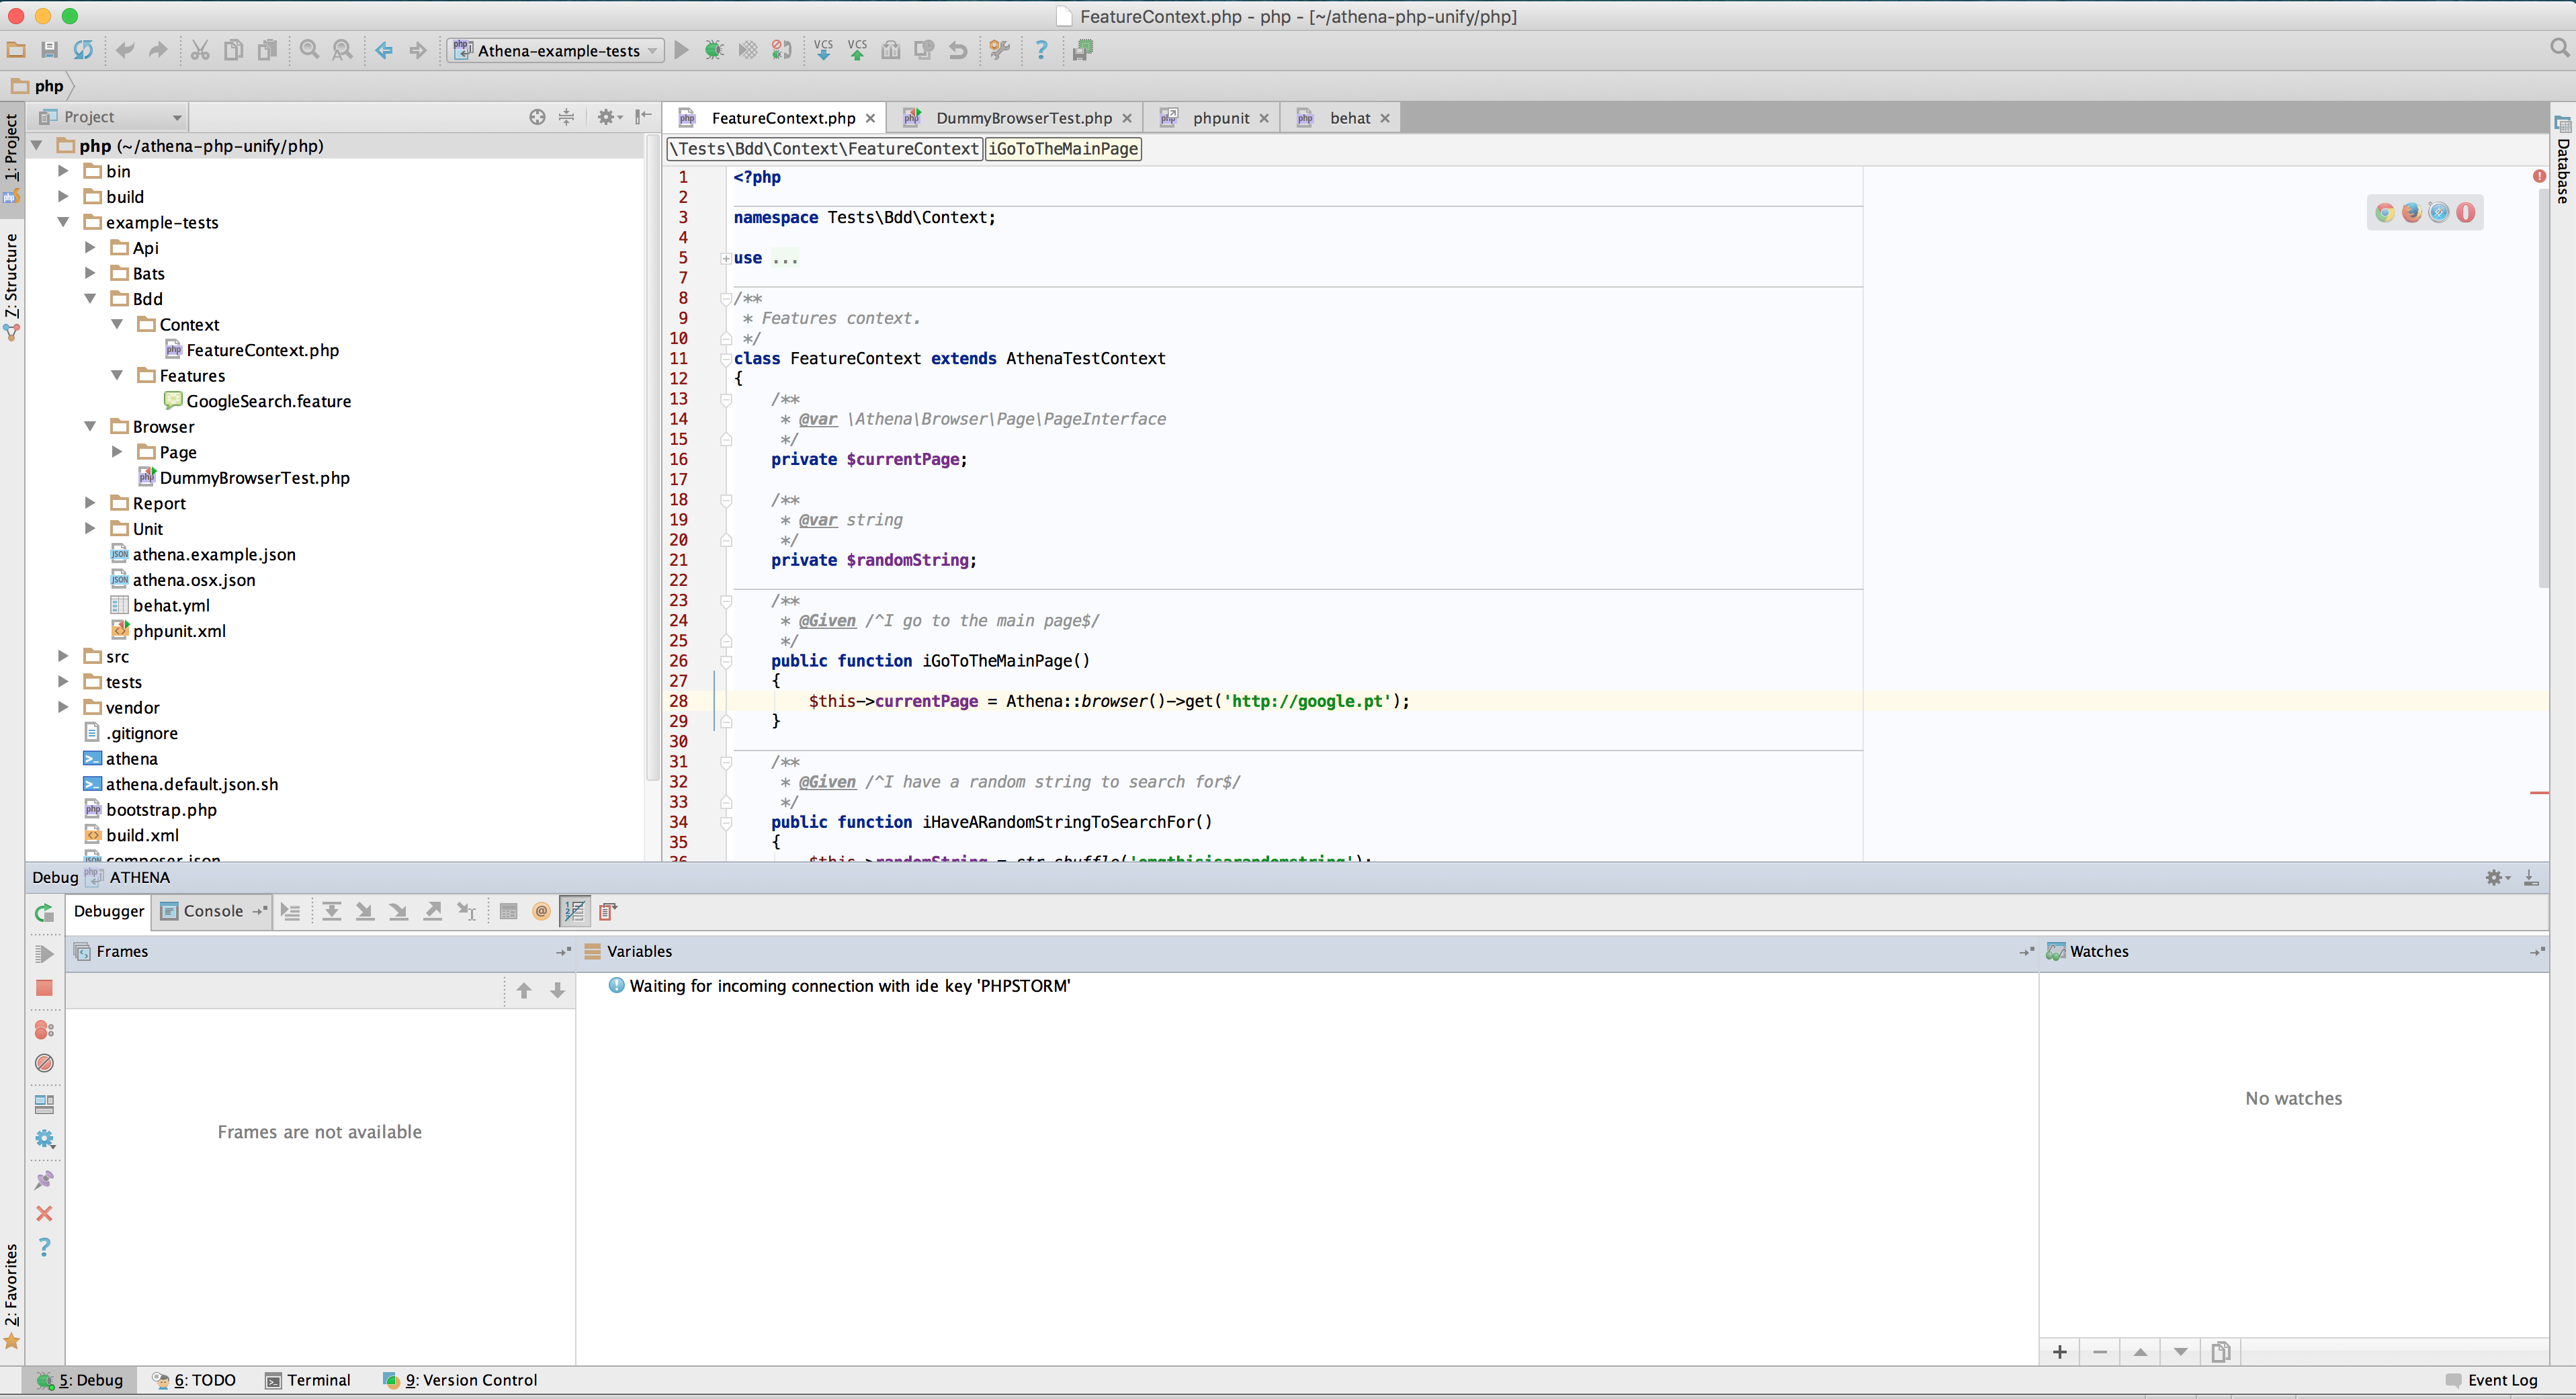Collapse the example-tests folder
The width and height of the screenshot is (2576, 1399).
[63, 222]
